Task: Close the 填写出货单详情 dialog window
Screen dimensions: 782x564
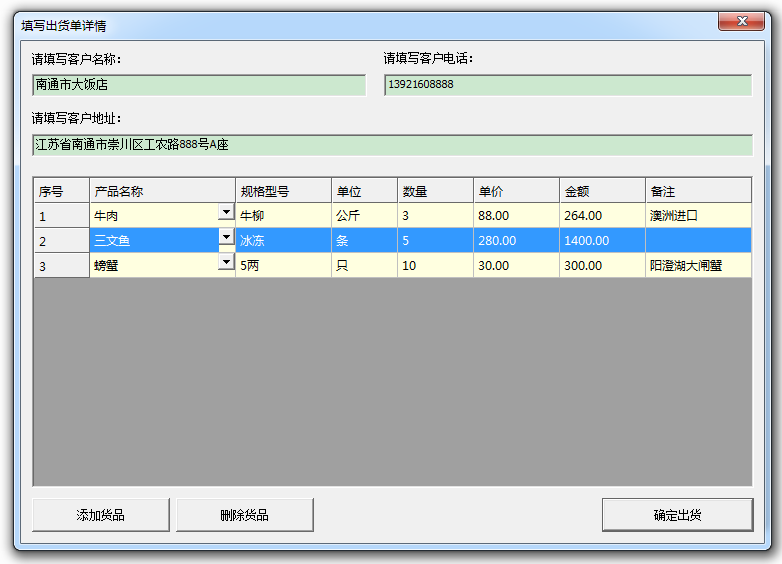Action: tap(741, 22)
